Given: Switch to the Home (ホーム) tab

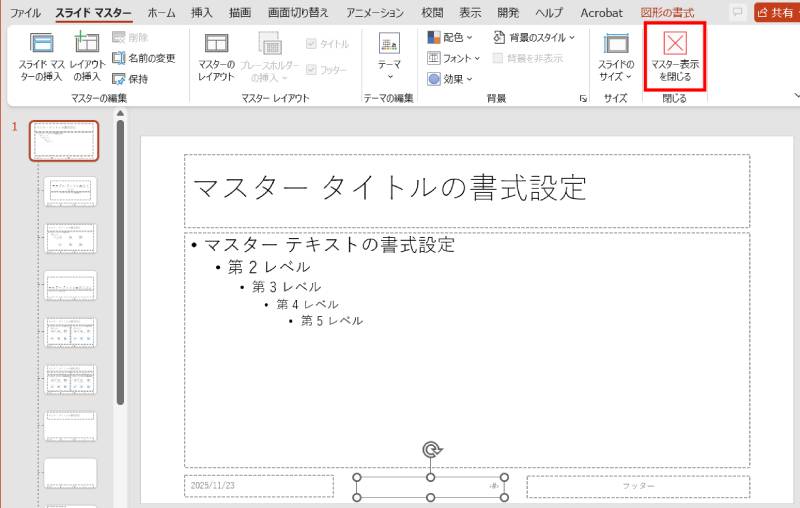Looking at the screenshot, I should (161, 13).
